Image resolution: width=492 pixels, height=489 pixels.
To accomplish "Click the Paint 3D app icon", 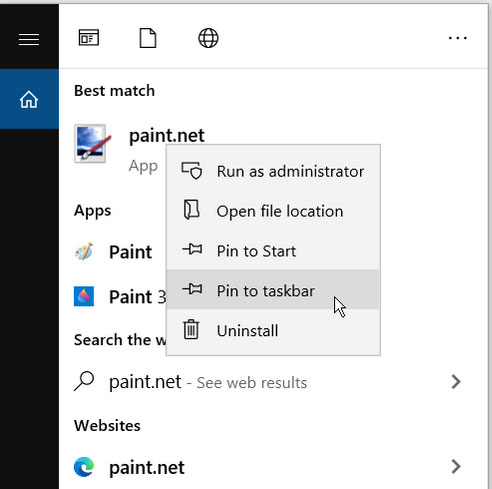I will coord(84,296).
